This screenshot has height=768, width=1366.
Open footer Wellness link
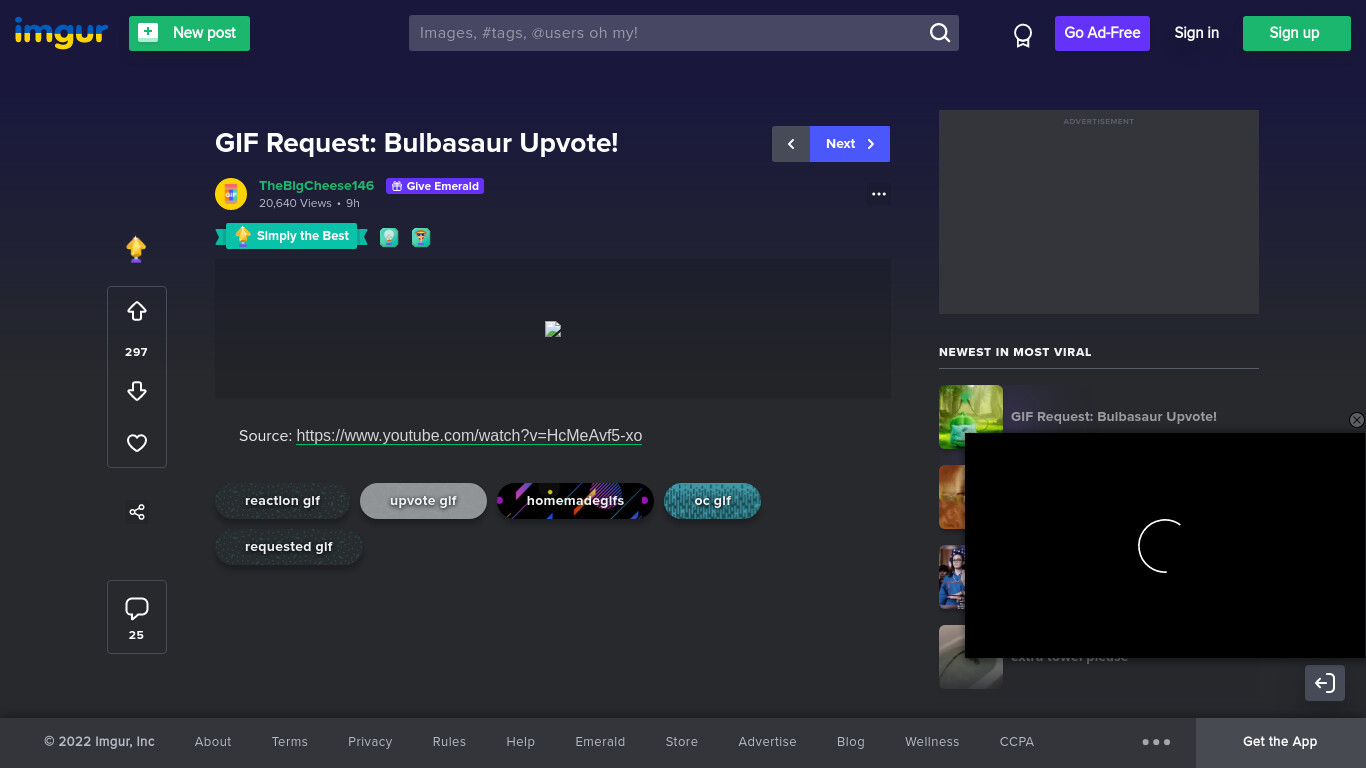932,742
